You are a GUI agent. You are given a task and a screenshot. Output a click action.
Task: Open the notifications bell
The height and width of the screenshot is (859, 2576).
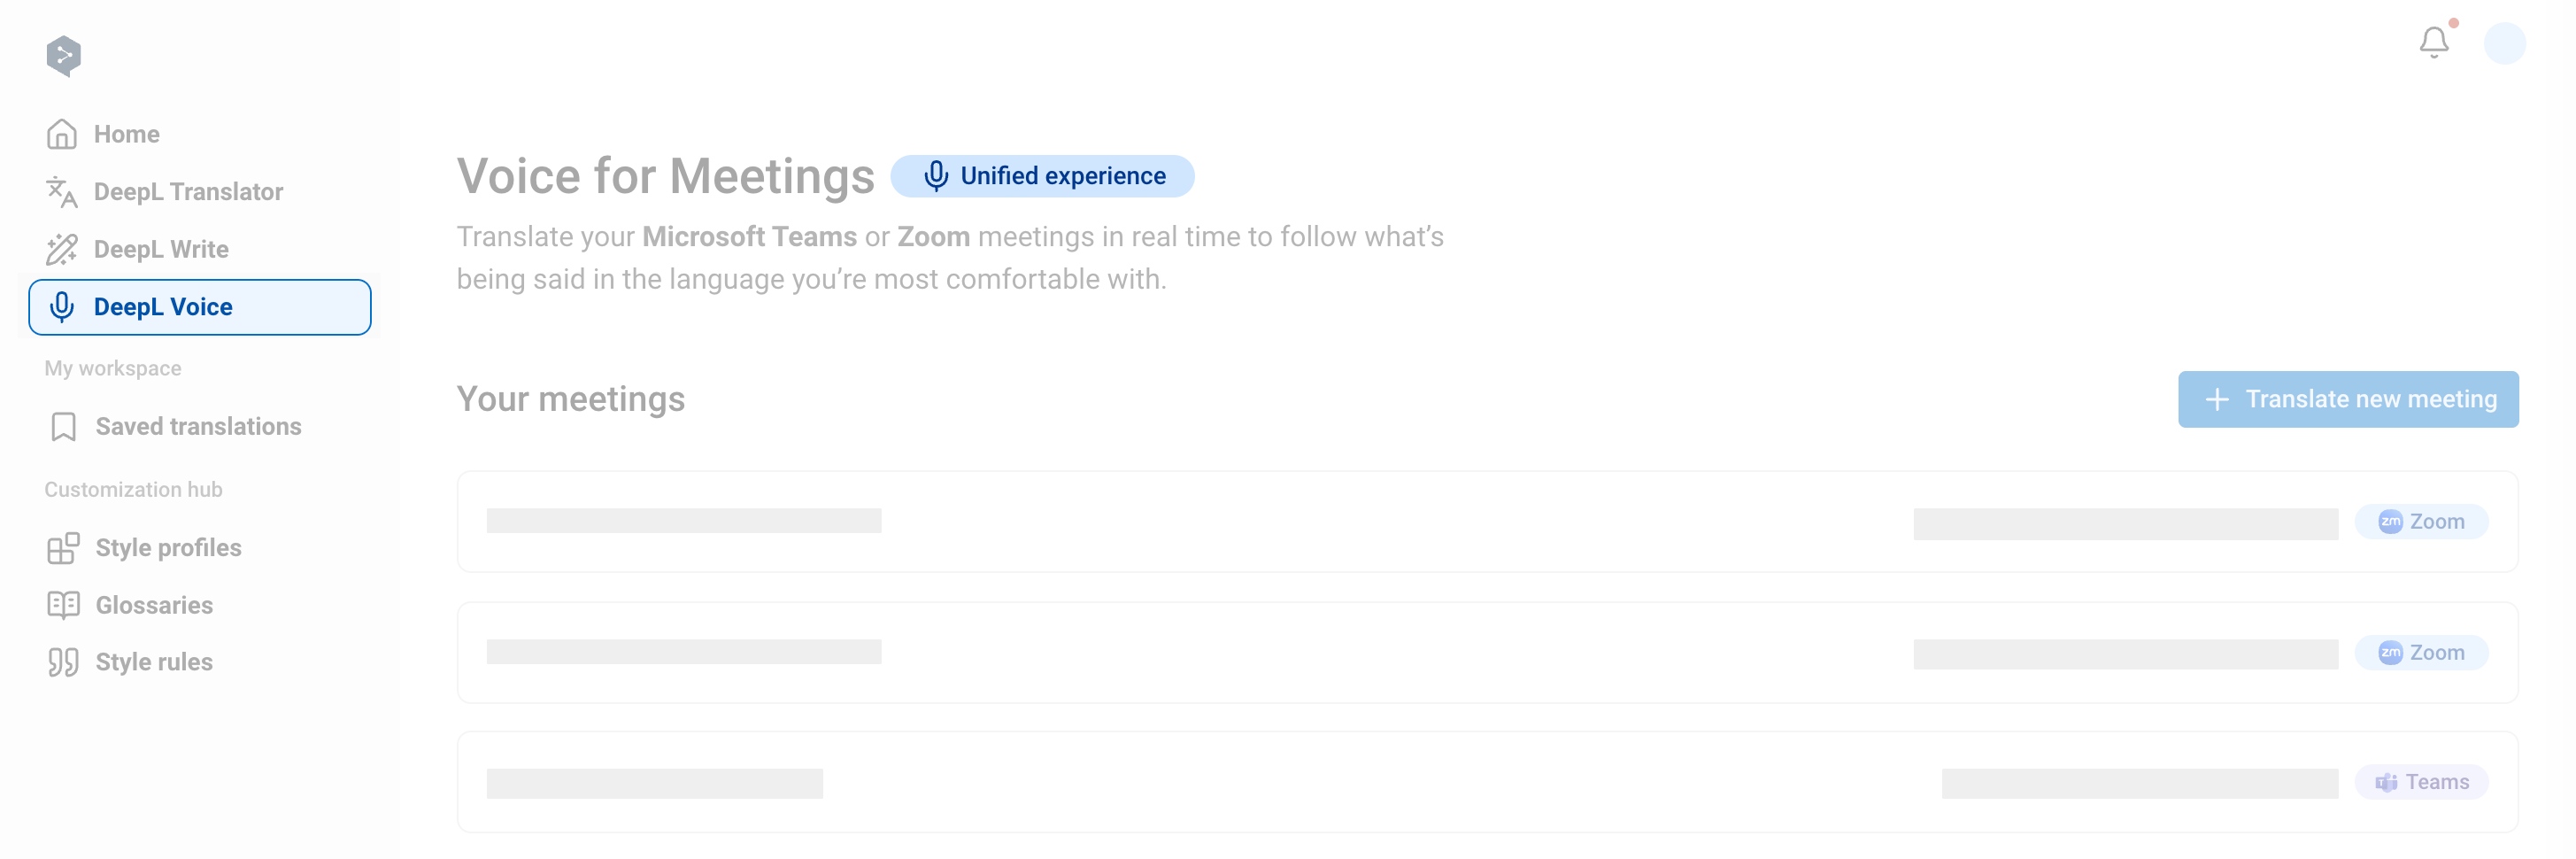click(x=2433, y=43)
